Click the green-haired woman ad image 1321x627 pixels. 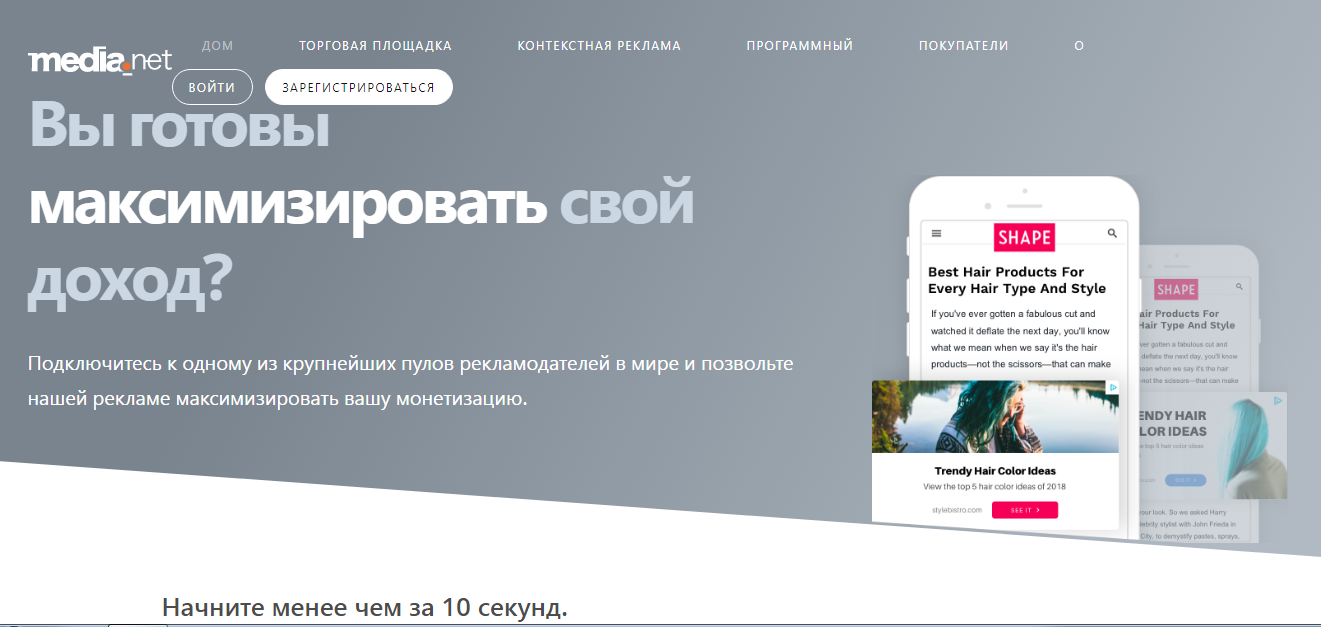pos(995,417)
